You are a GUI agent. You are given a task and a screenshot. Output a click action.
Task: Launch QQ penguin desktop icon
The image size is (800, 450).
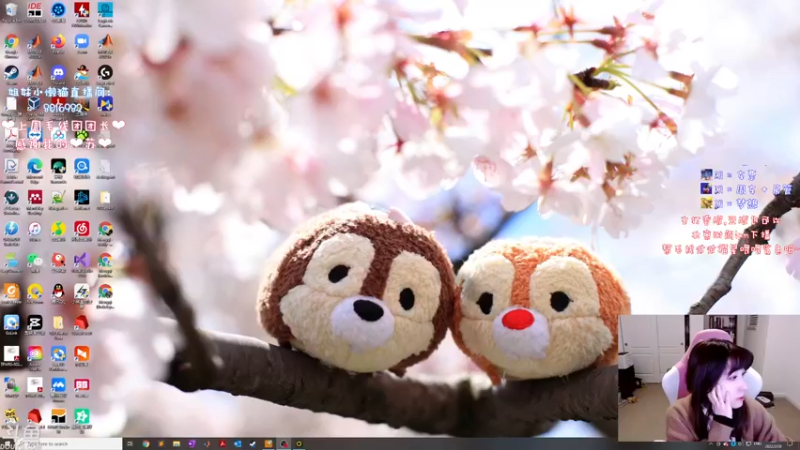(x=58, y=291)
